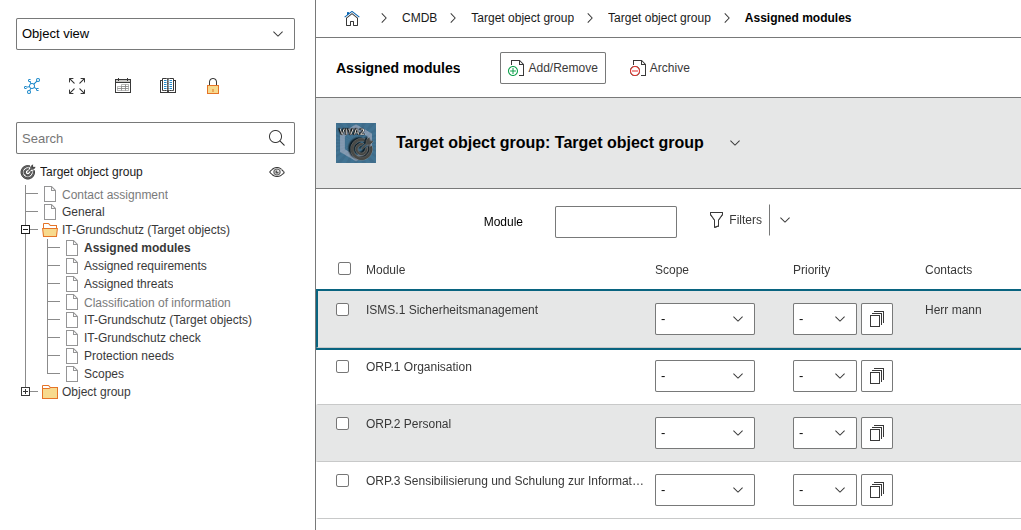Click copy icon in ORP.3 Sensibilisierung row
This screenshot has width=1021, height=530.
[876, 490]
